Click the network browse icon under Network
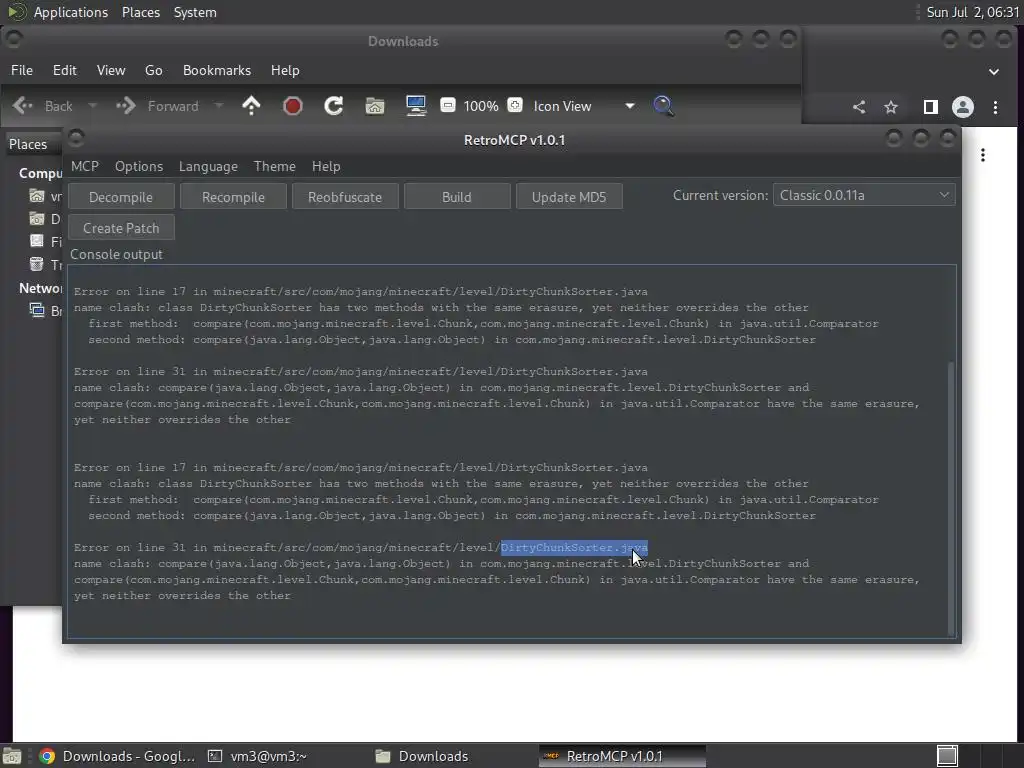Viewport: 1024px width, 768px height. point(37,310)
